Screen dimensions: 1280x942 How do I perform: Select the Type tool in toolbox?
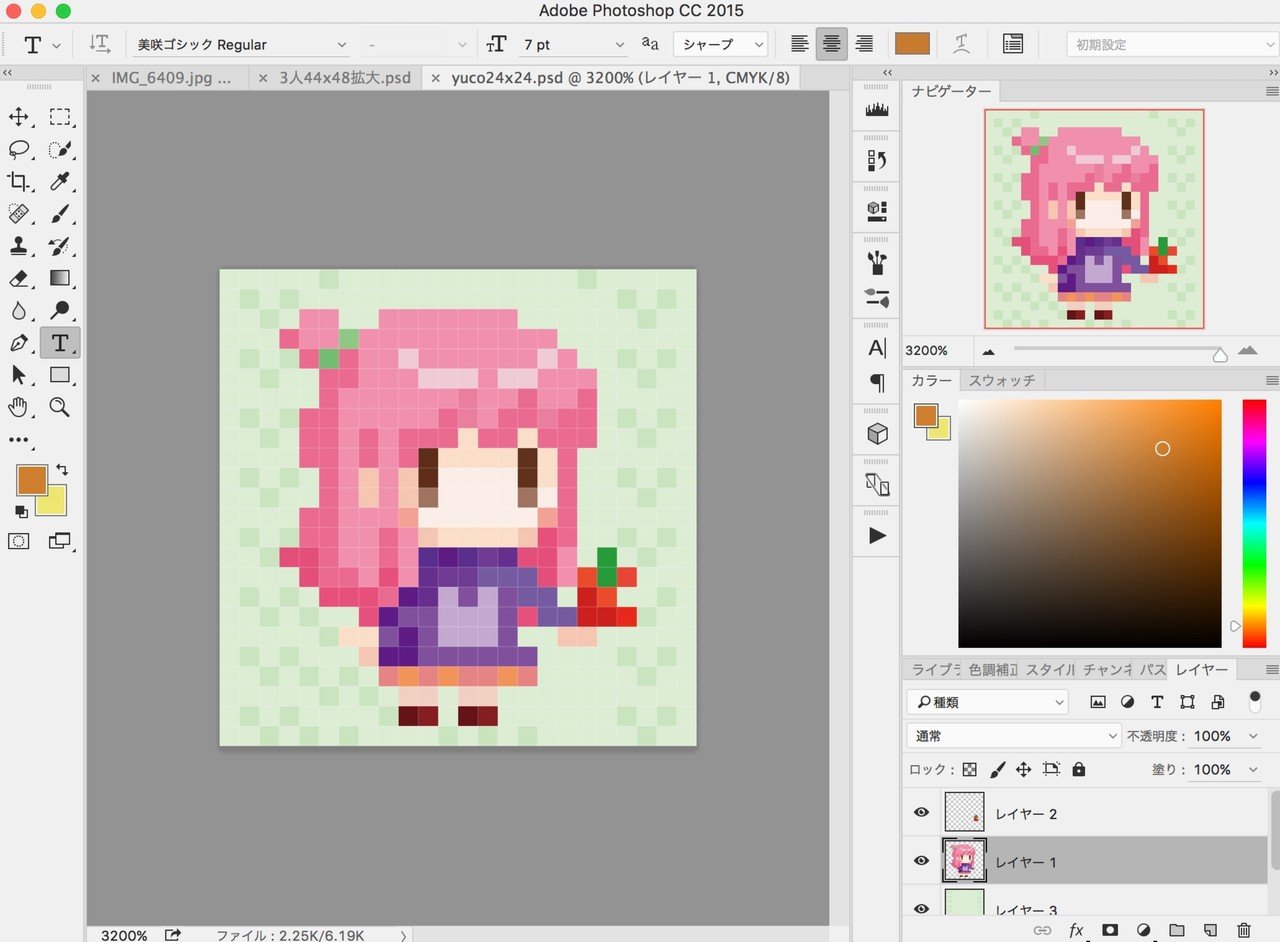(60, 343)
